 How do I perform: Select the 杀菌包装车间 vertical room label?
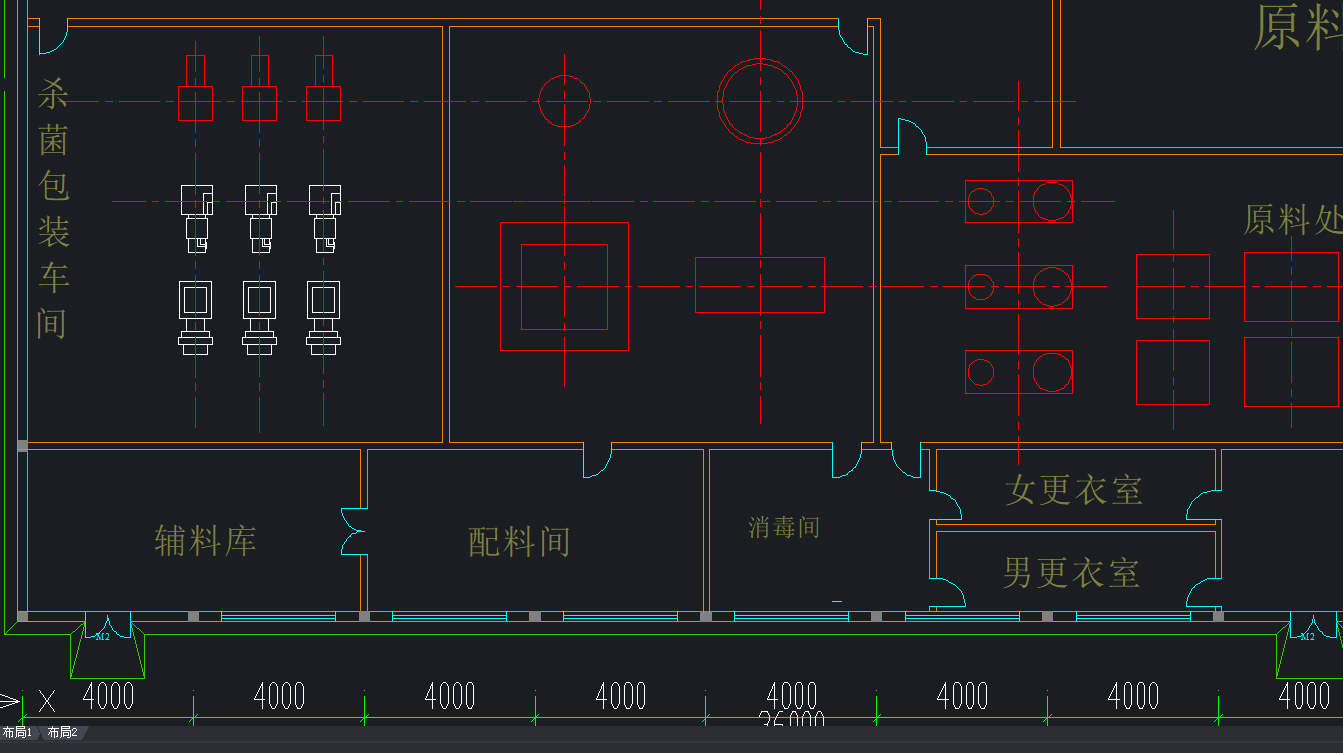click(x=53, y=210)
